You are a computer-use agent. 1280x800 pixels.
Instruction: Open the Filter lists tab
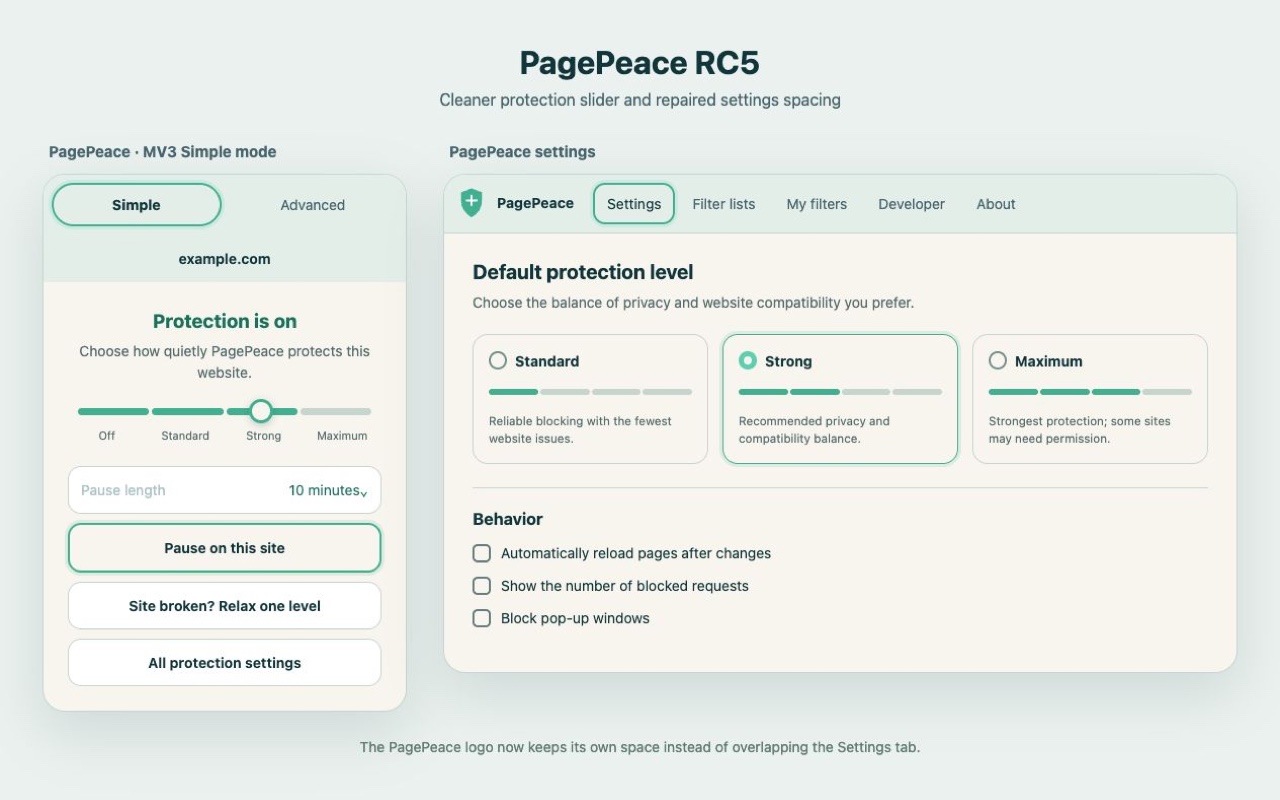(724, 204)
